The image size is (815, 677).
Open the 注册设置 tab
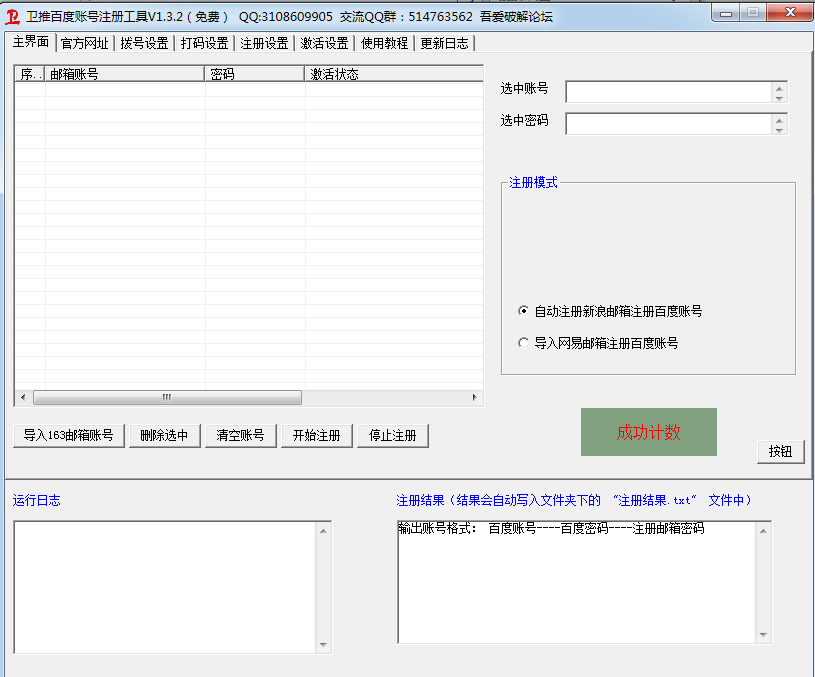pyautogui.click(x=264, y=43)
